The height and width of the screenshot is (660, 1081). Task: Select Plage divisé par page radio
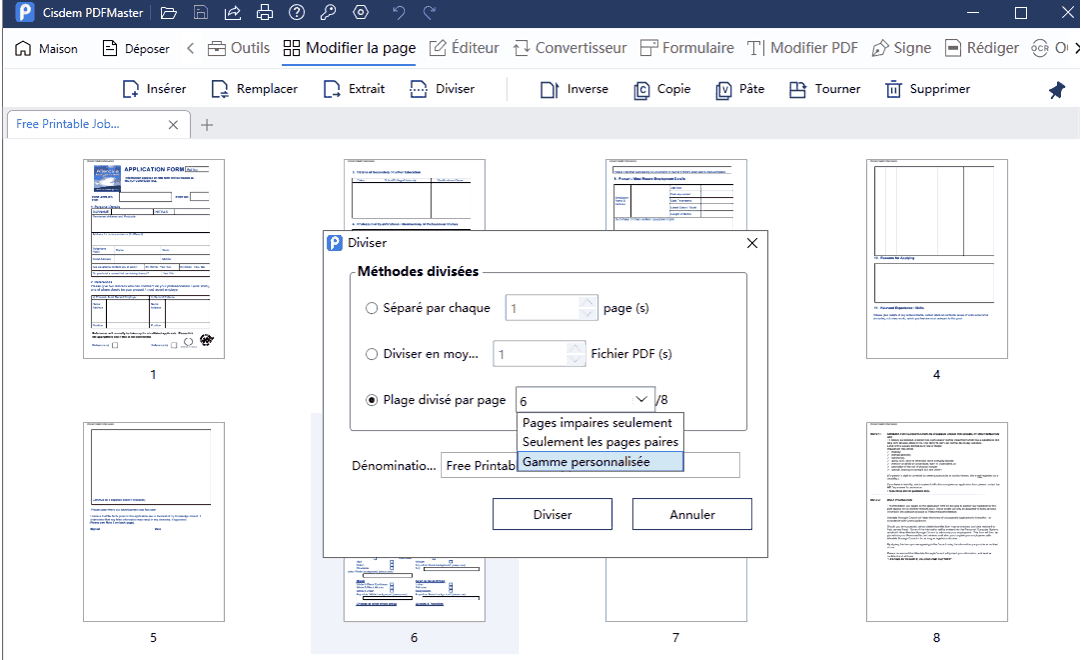[x=372, y=400]
